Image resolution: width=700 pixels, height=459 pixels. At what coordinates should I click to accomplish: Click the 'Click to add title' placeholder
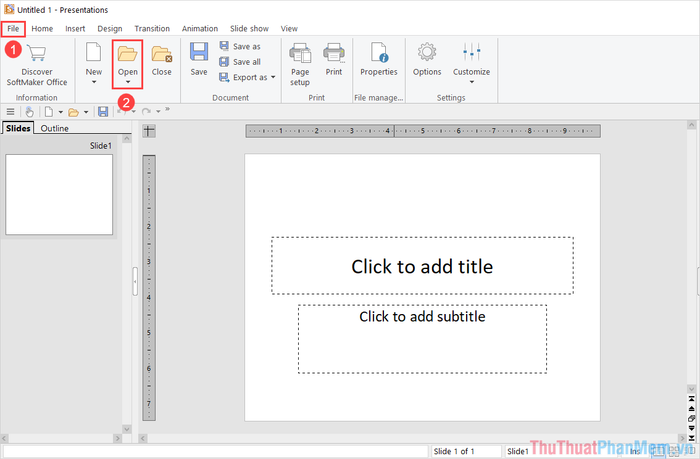(422, 266)
